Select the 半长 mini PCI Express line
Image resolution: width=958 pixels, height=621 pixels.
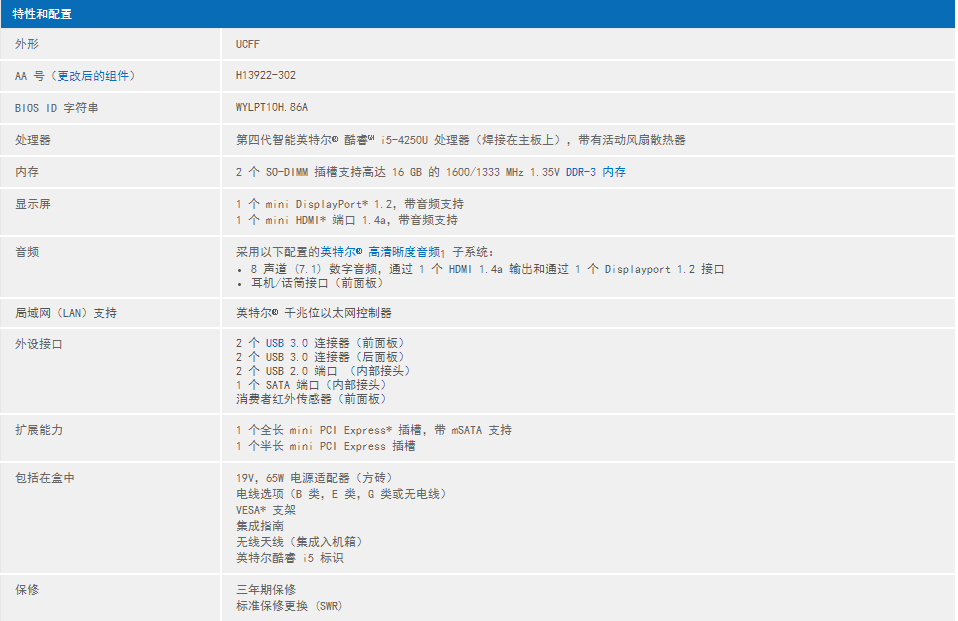click(326, 446)
